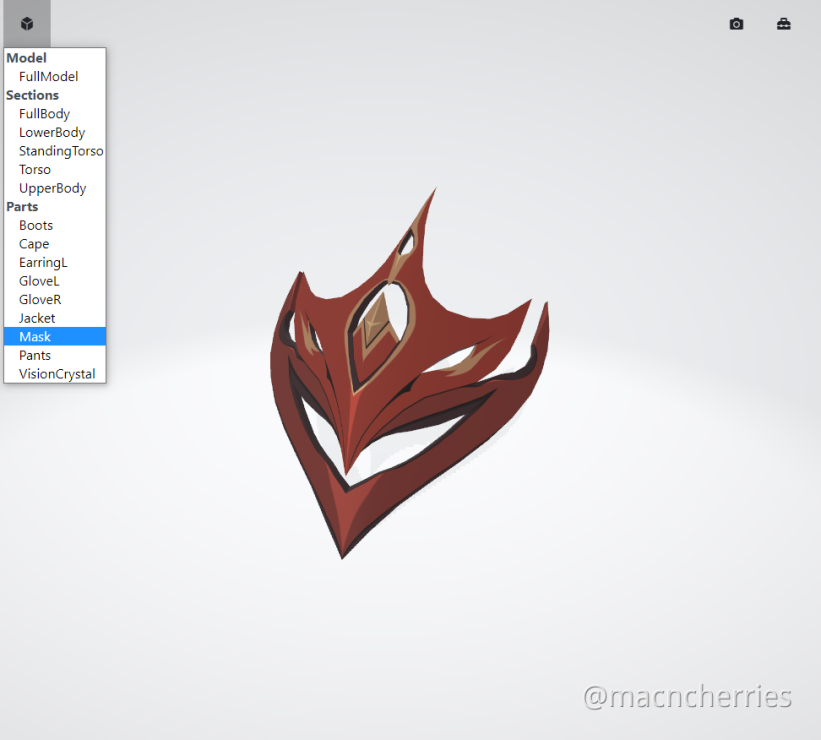Click the highlighted Mask entry

(x=35, y=337)
